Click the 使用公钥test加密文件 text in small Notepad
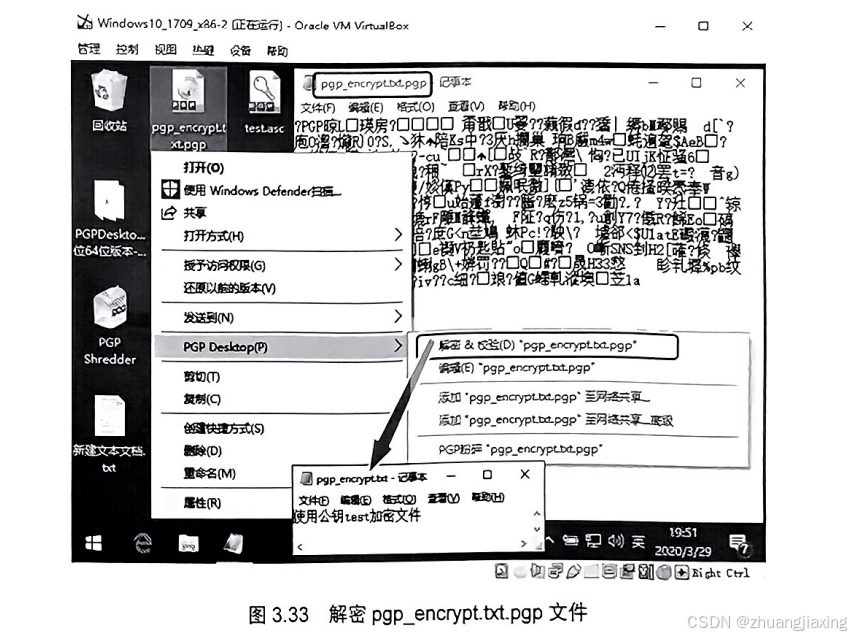The width and height of the screenshot is (851, 637). pyautogui.click(x=357, y=515)
